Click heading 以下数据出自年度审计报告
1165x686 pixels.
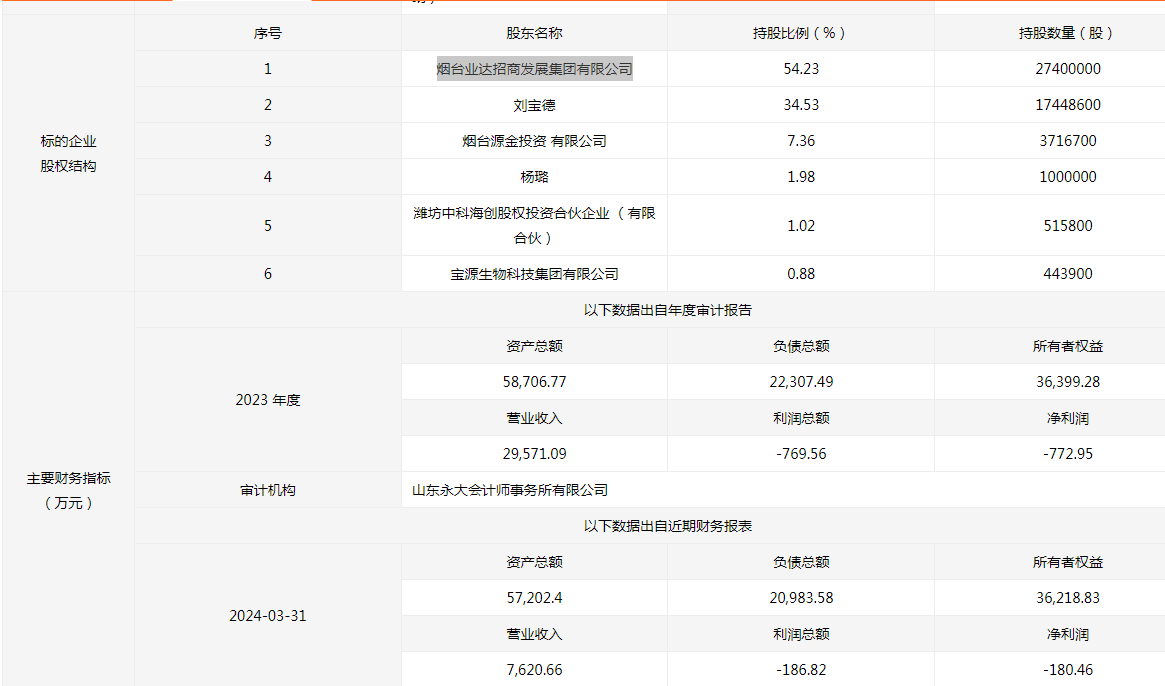coord(667,310)
